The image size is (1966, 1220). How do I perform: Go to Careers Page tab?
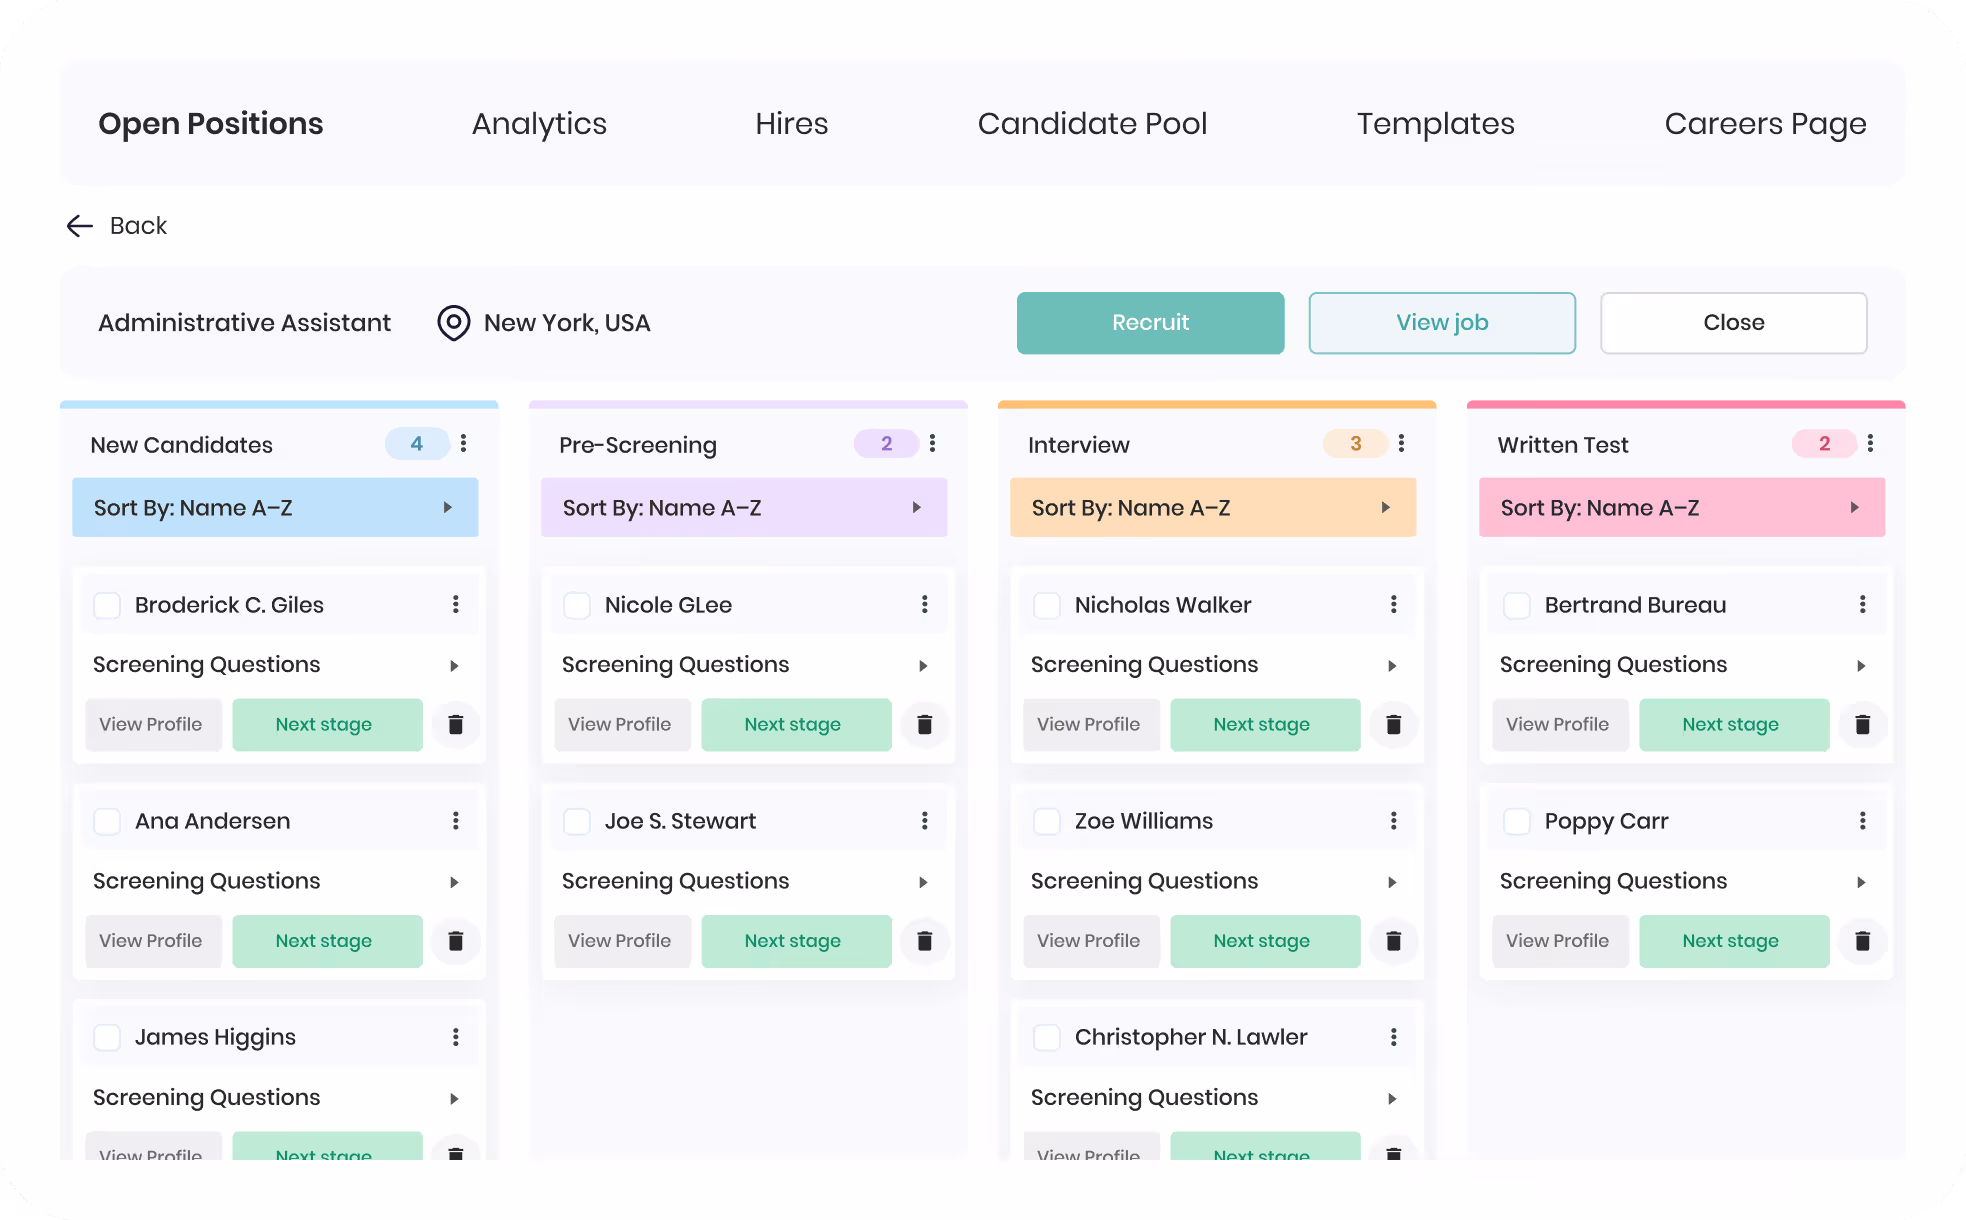pyautogui.click(x=1765, y=123)
